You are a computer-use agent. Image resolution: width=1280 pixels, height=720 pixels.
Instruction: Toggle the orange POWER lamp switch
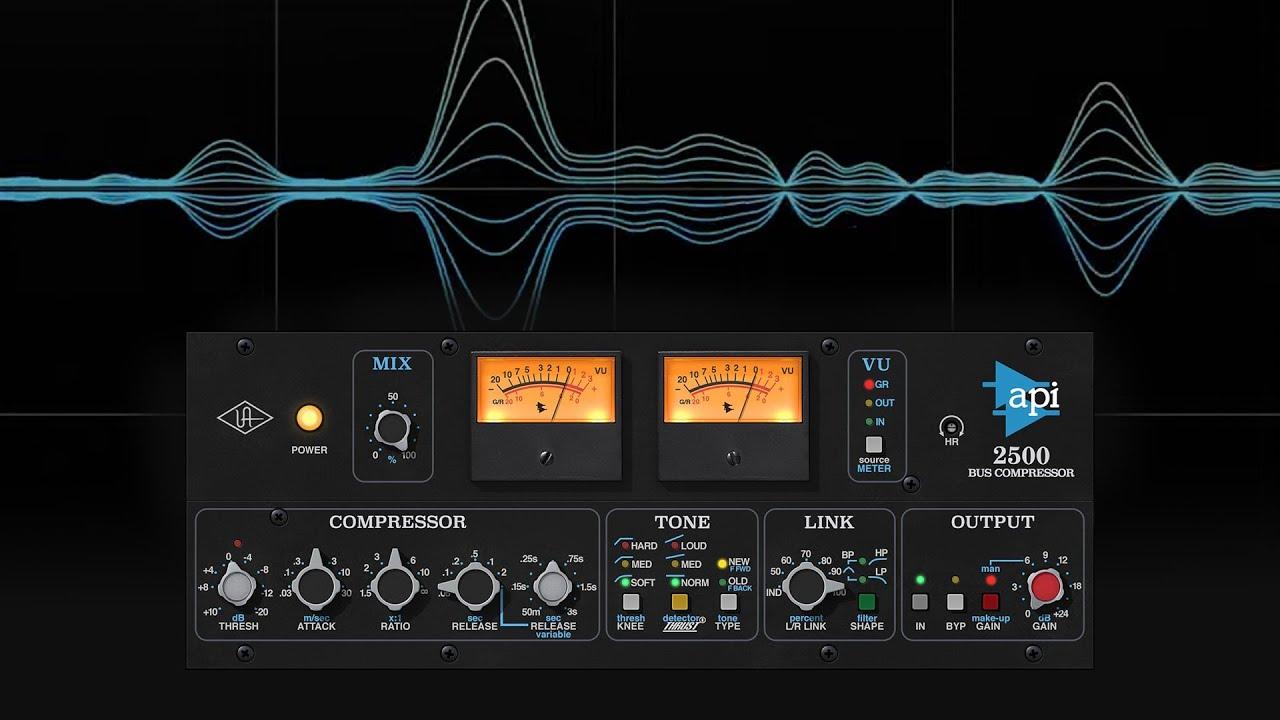(x=309, y=418)
